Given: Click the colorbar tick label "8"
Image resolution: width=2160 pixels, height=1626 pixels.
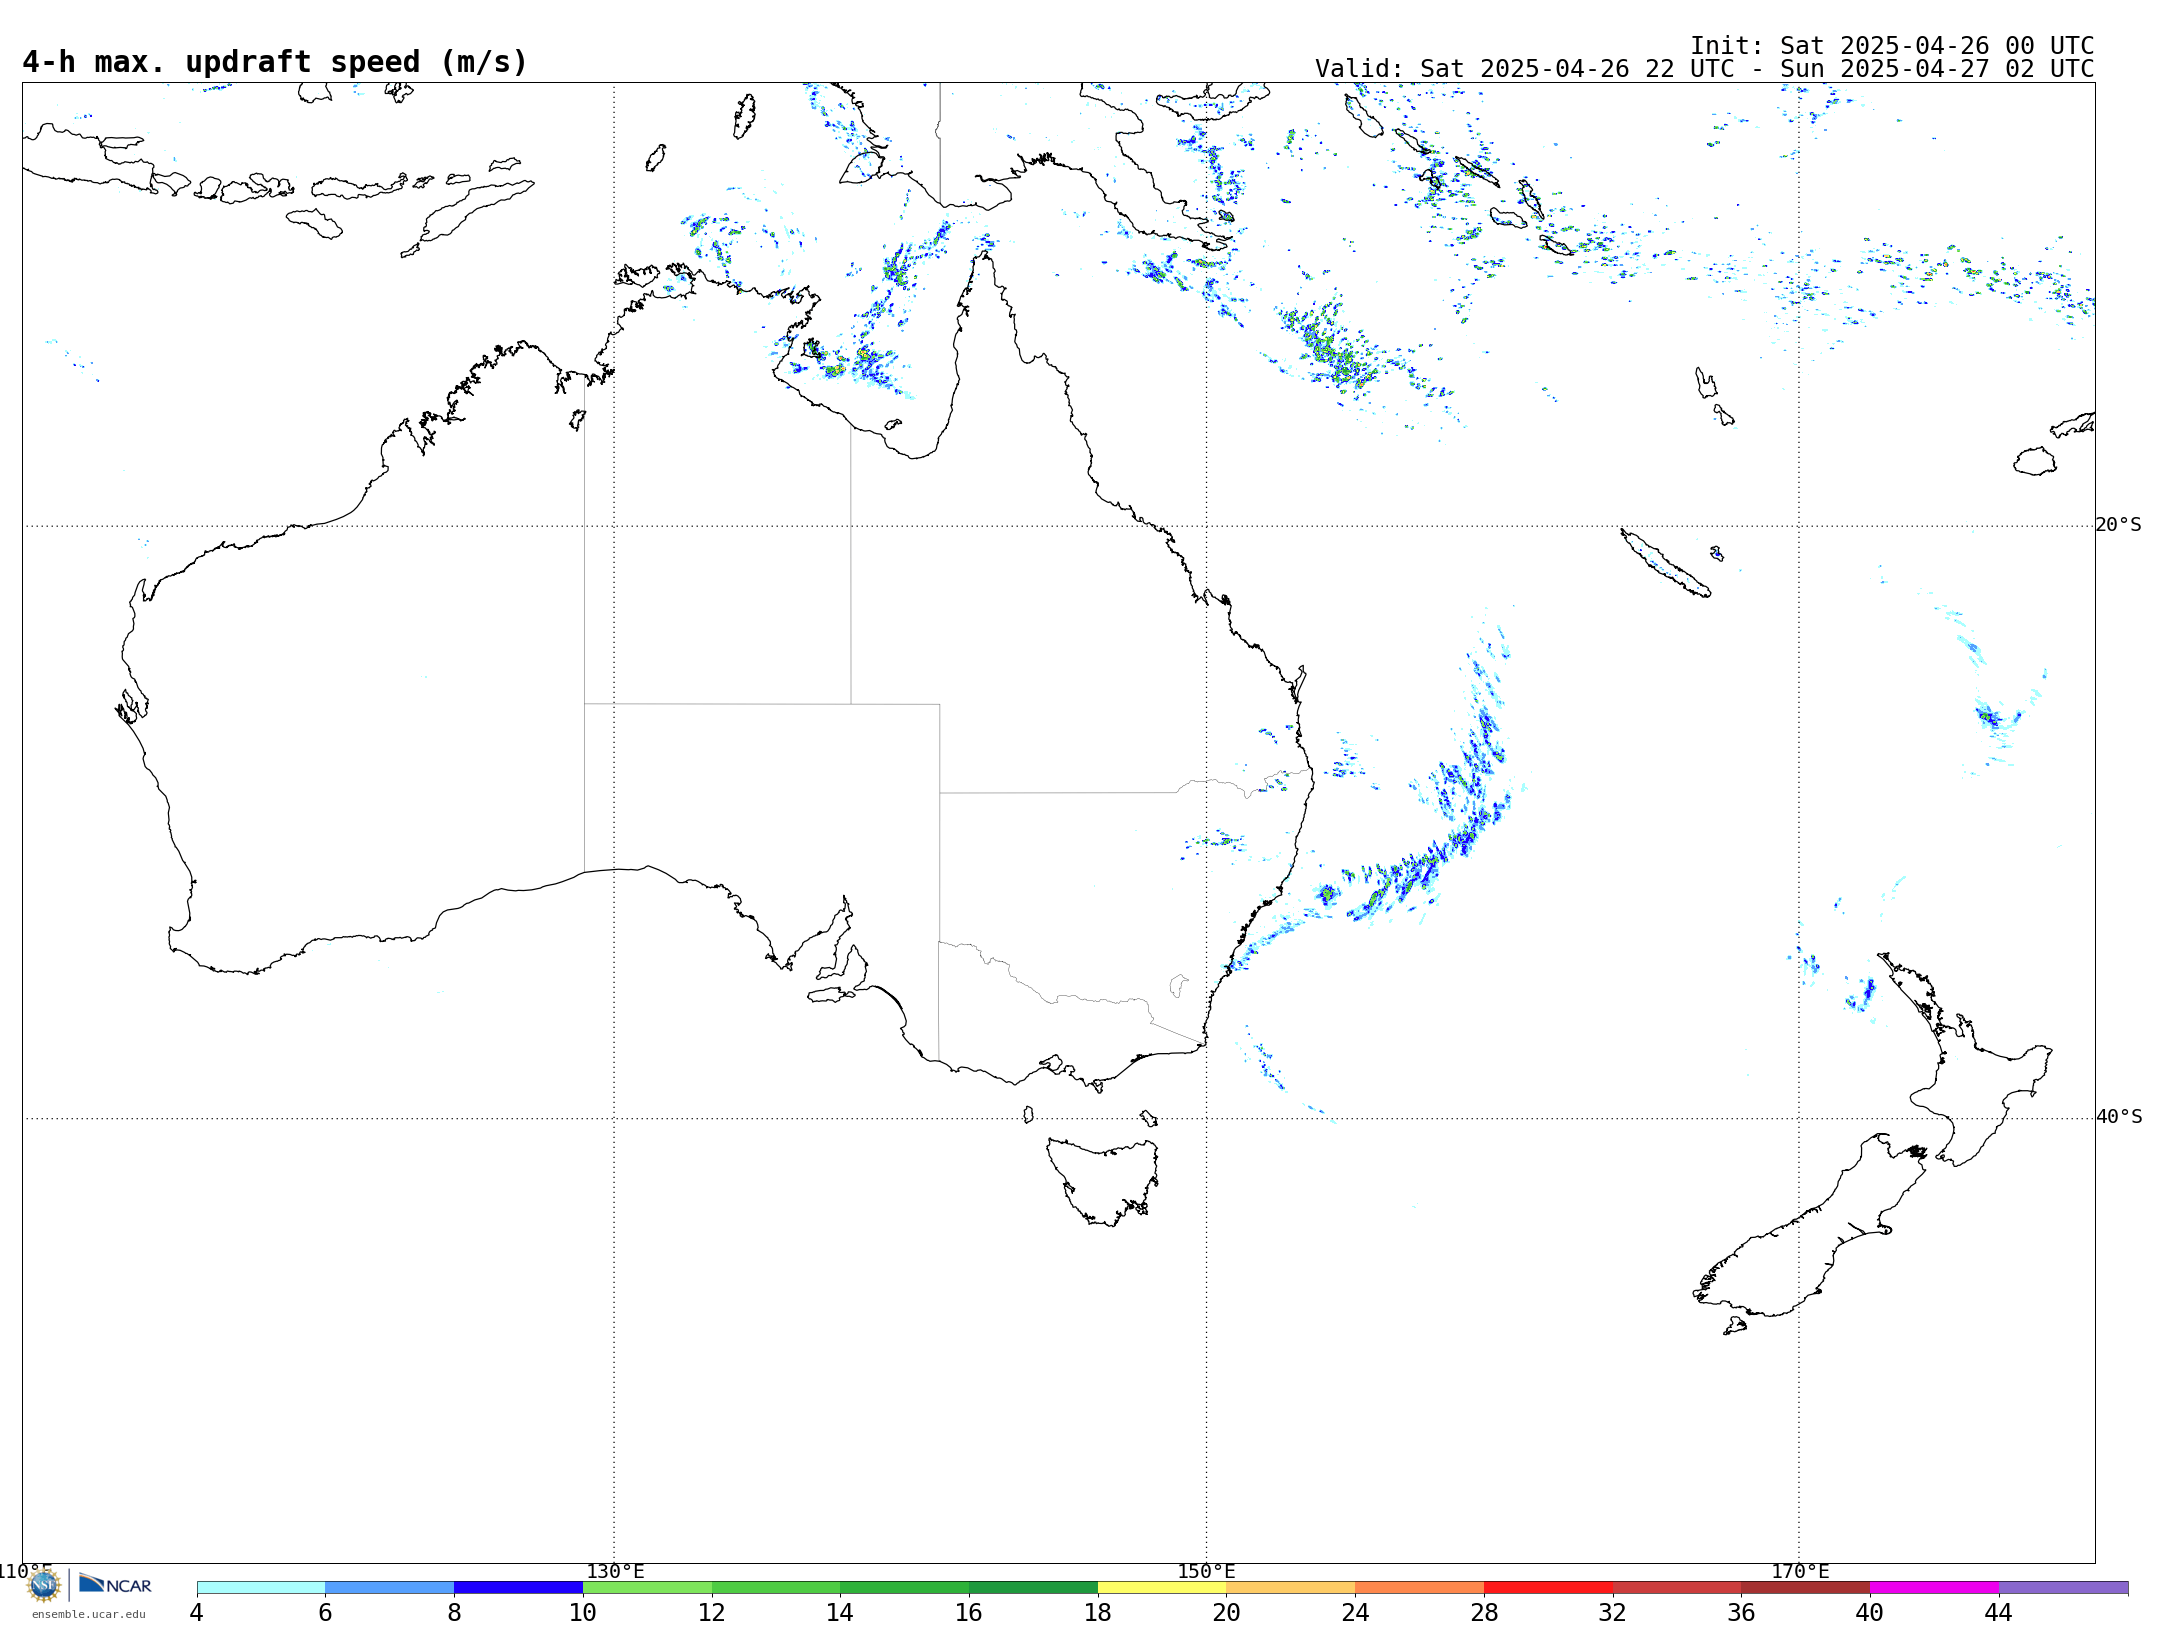Looking at the screenshot, I should click(x=454, y=1613).
